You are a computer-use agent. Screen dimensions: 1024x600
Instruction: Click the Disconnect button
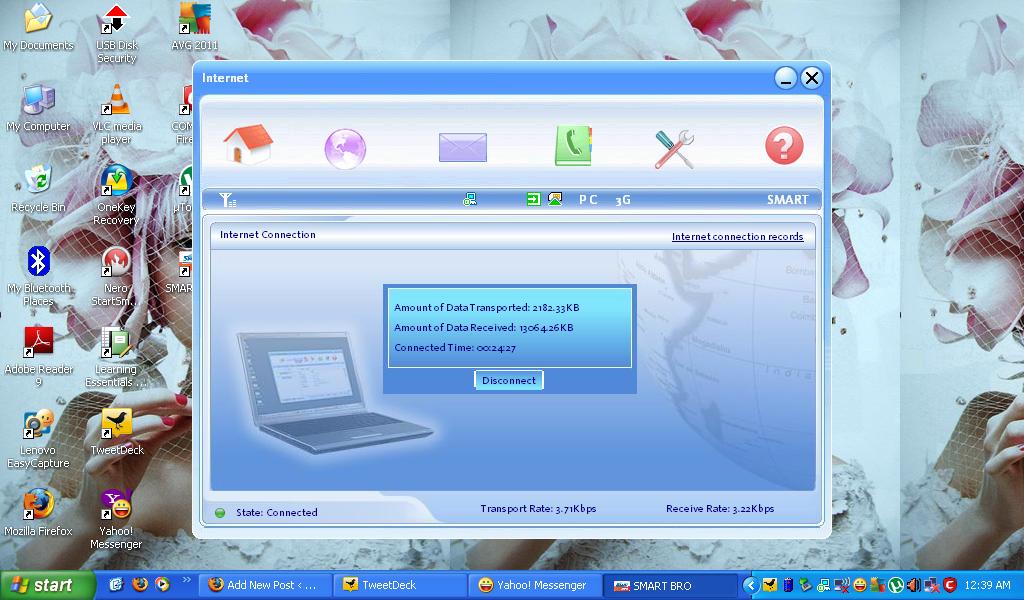(x=509, y=380)
